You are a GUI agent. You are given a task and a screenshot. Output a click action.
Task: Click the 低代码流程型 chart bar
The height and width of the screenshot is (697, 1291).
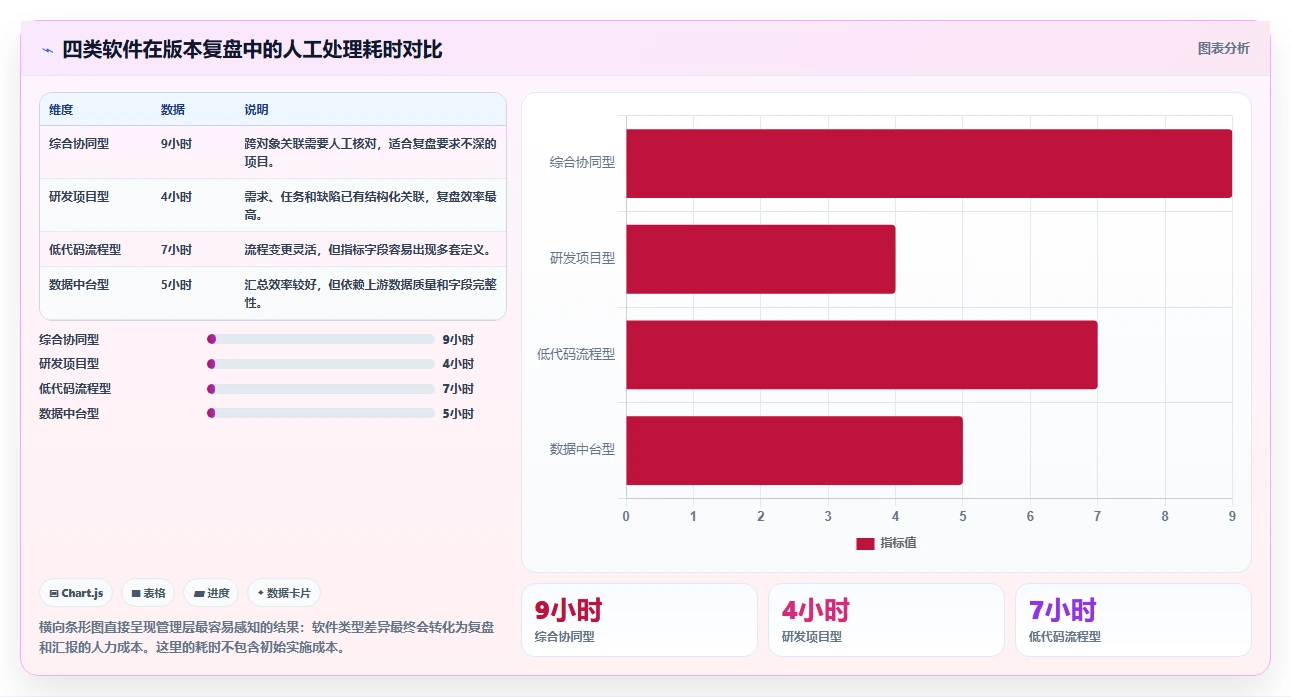click(861, 355)
